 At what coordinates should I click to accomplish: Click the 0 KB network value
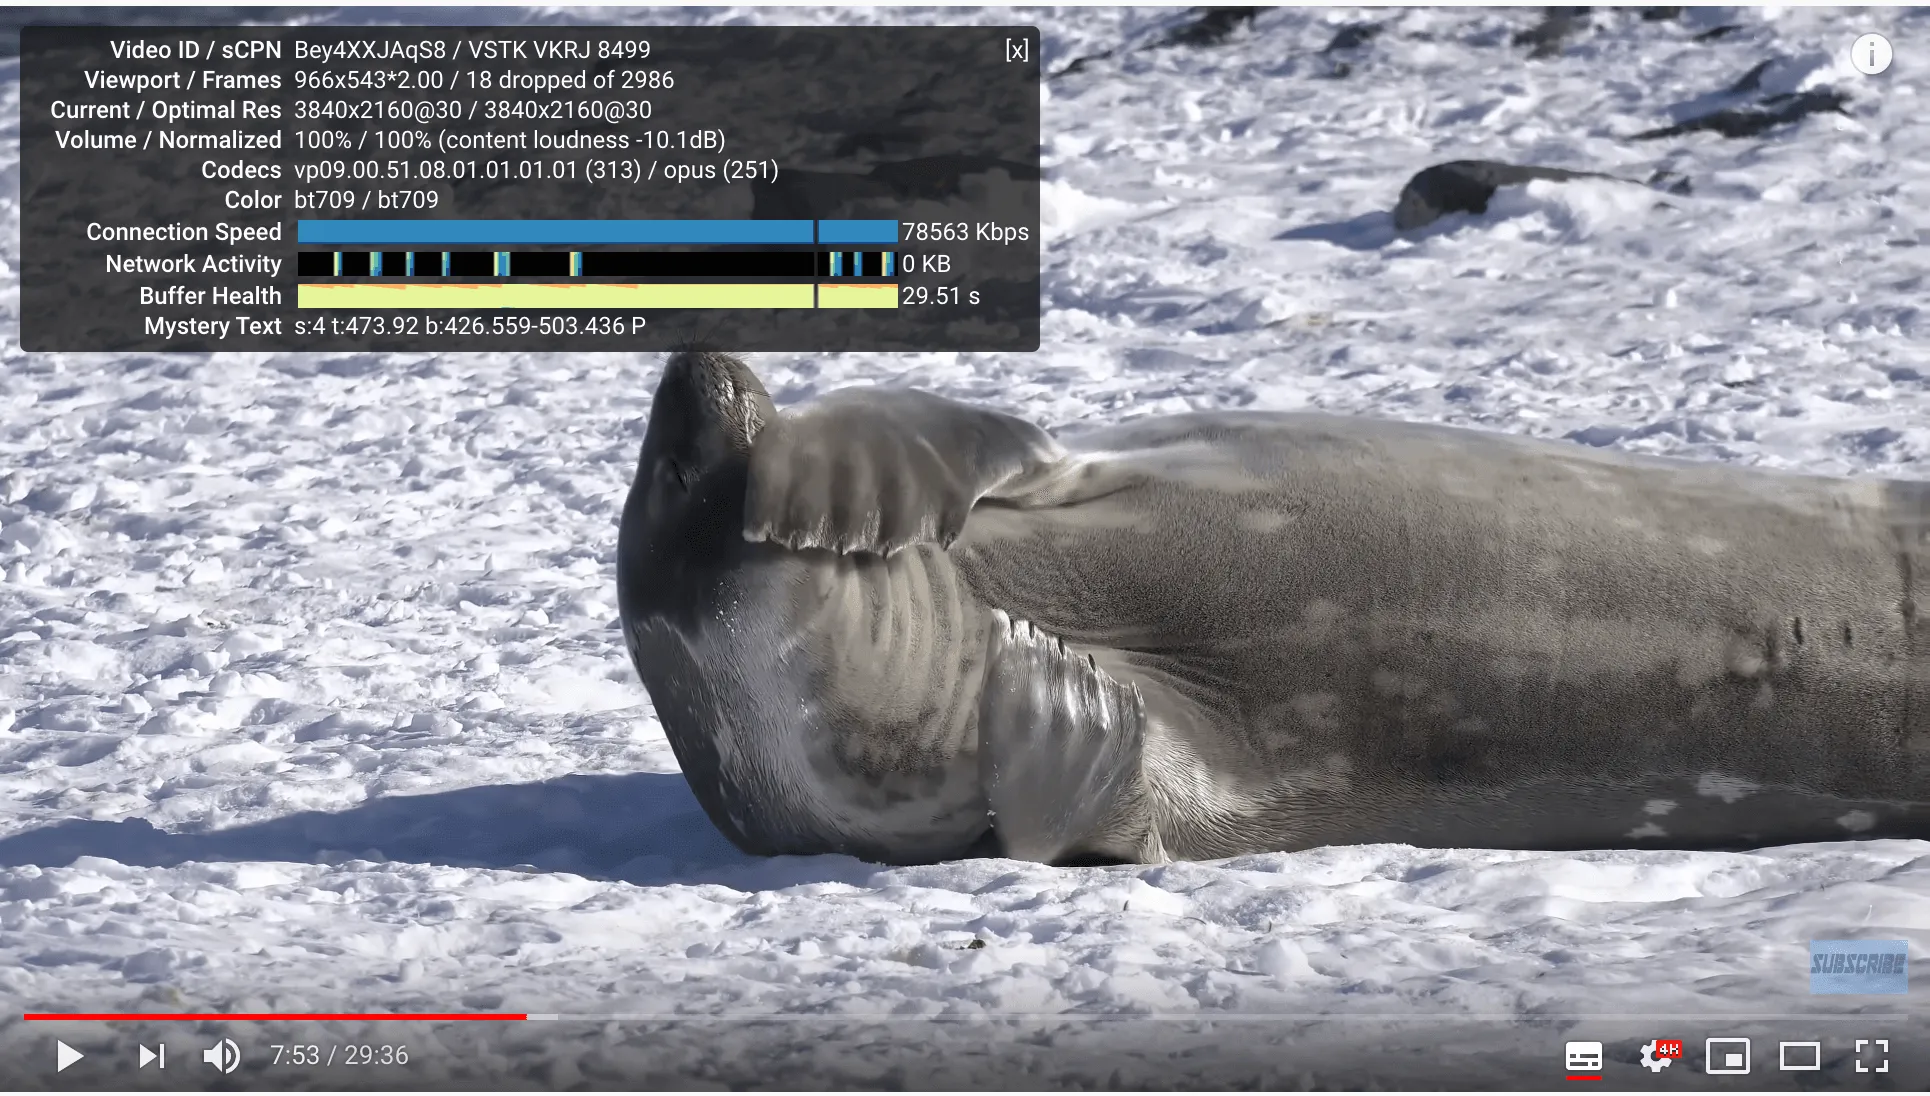pos(926,264)
